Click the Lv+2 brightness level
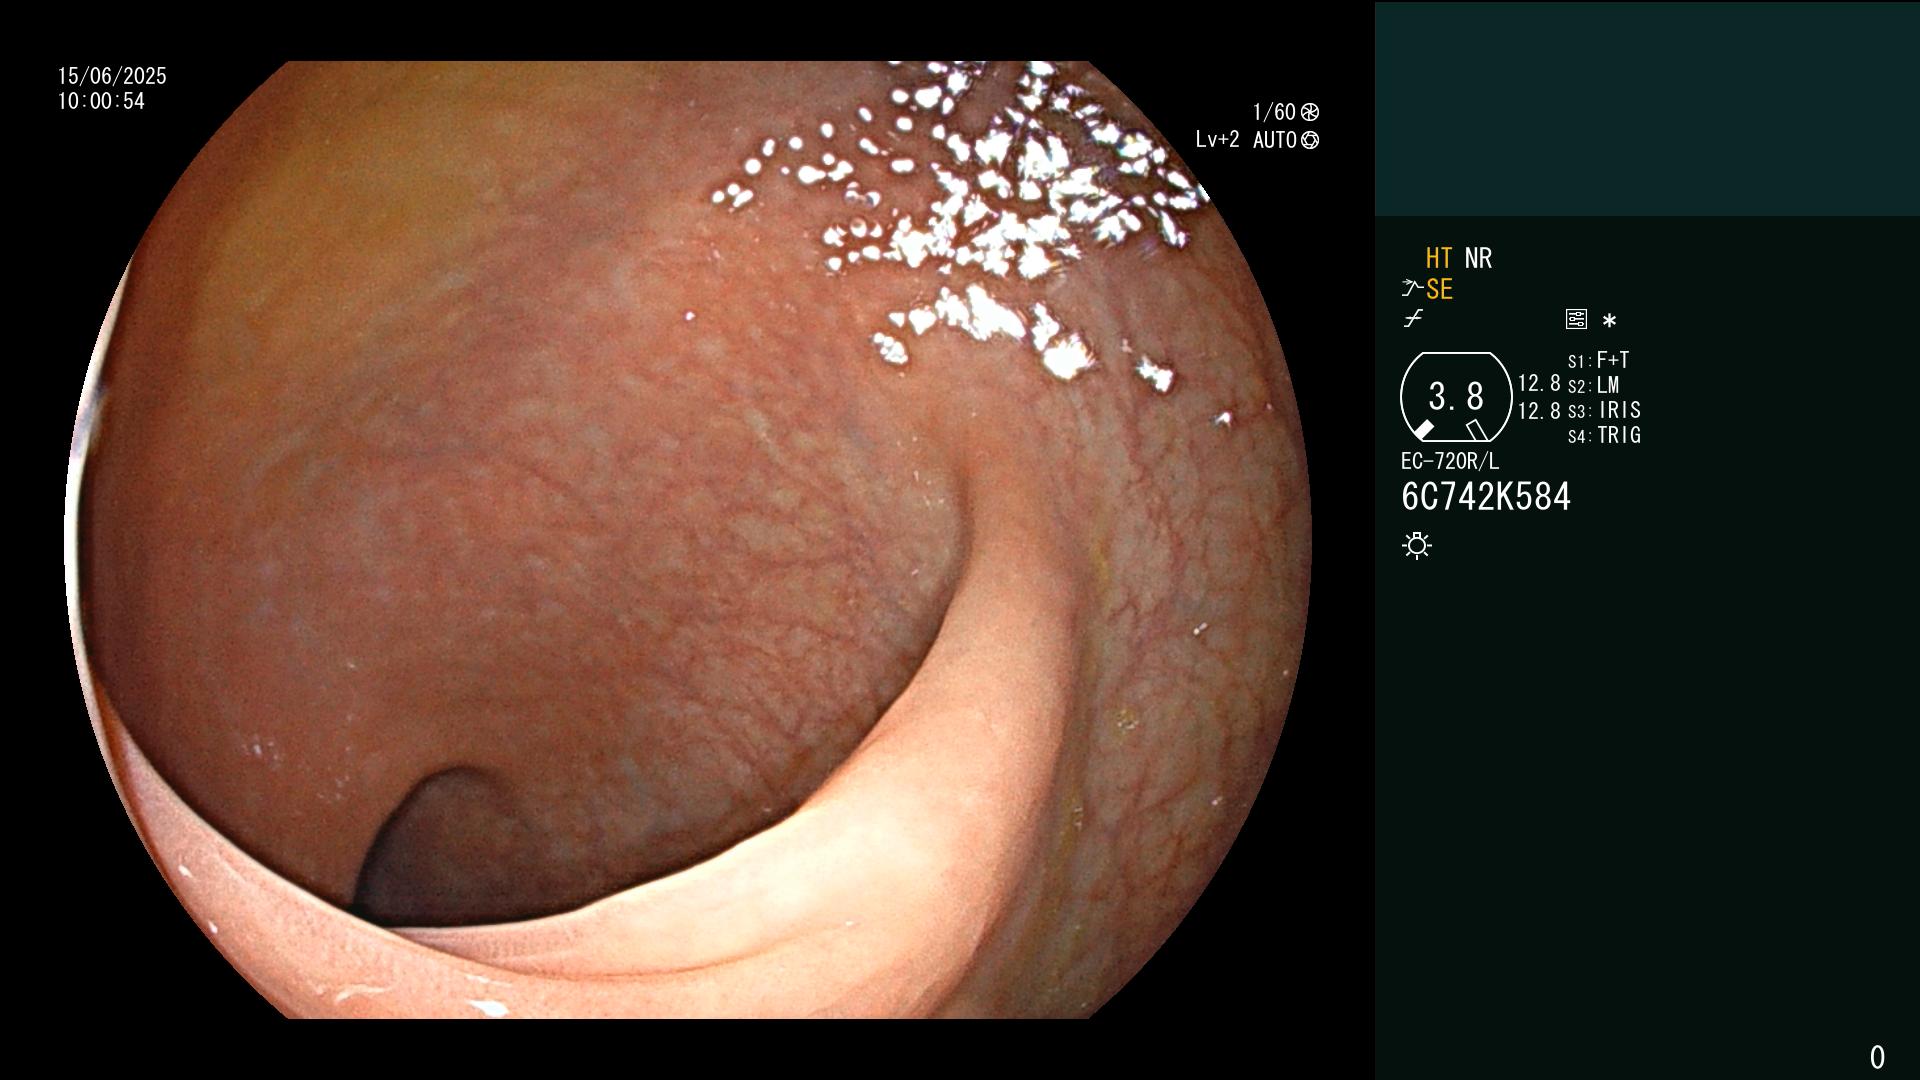Viewport: 1920px width, 1080px height. tap(1217, 140)
